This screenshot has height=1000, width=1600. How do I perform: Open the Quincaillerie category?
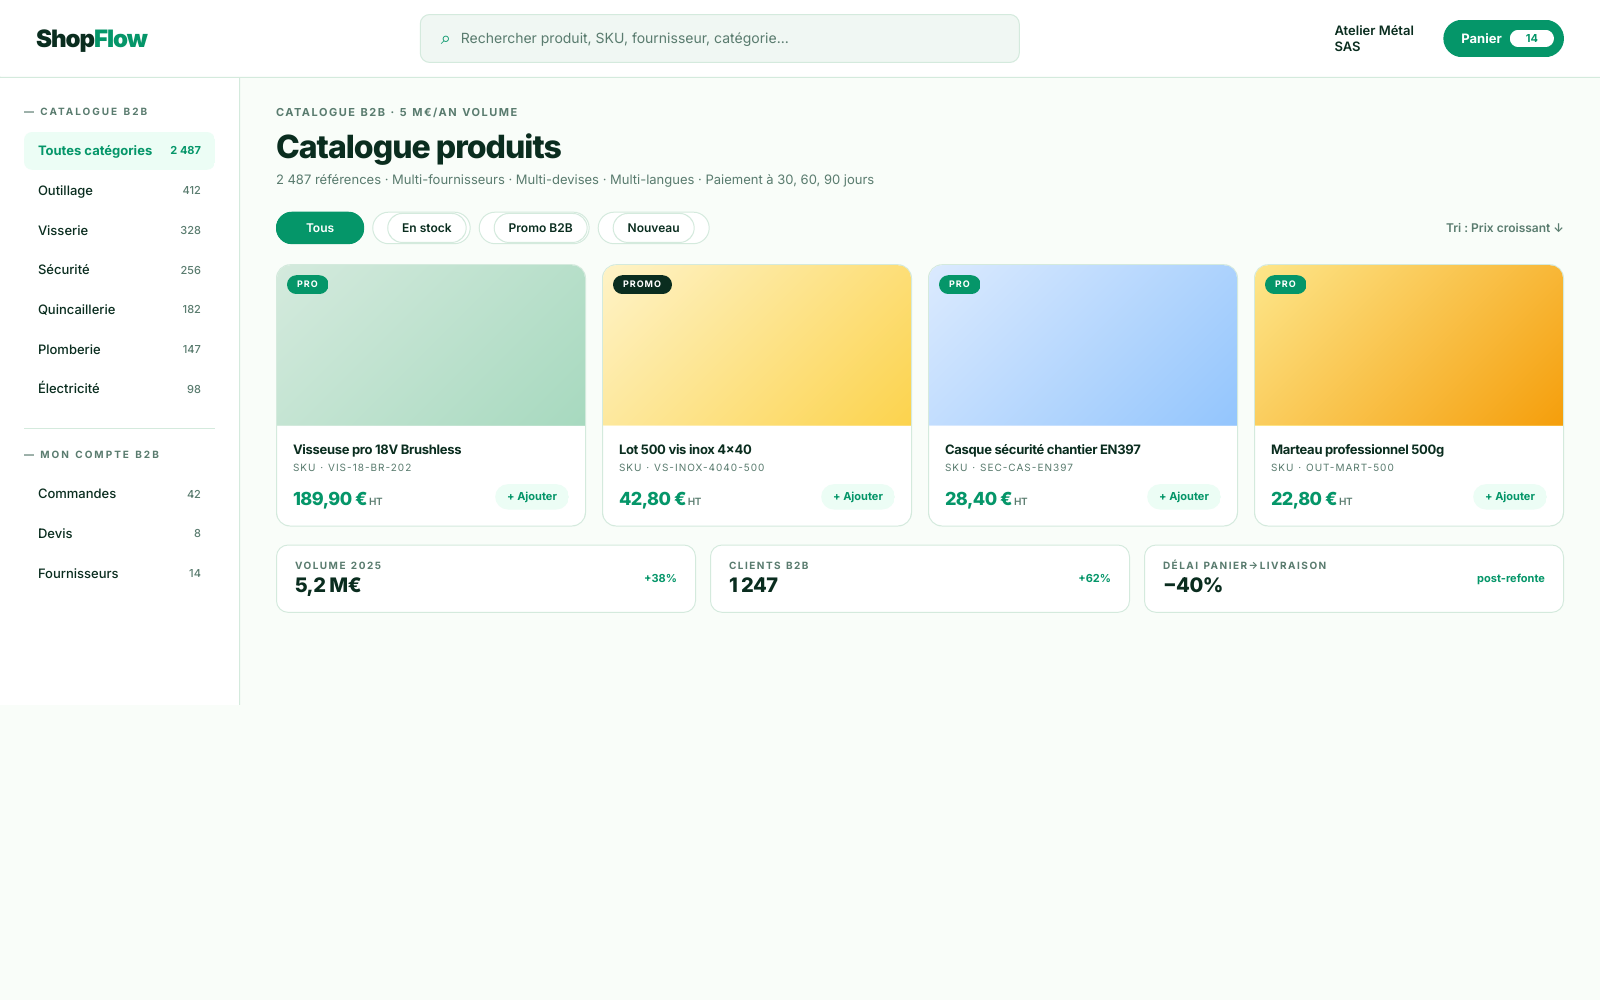(x=119, y=309)
